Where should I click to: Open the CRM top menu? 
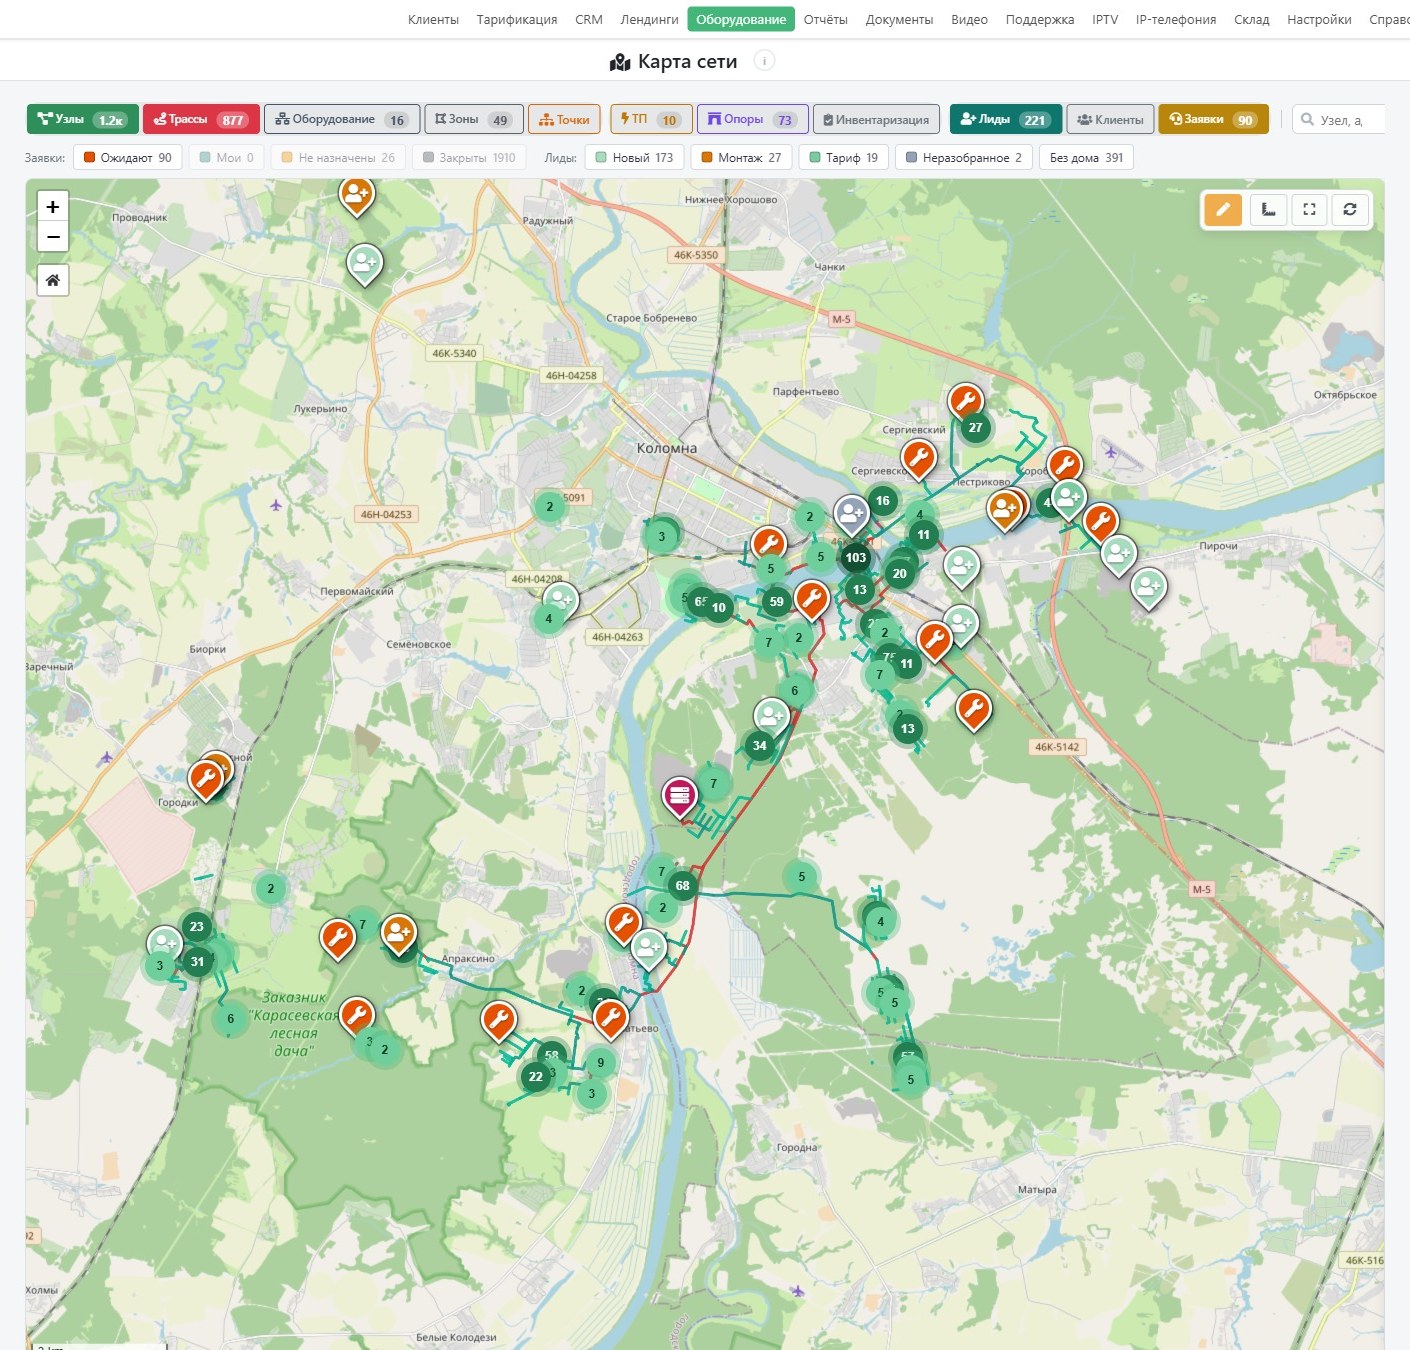click(x=589, y=19)
